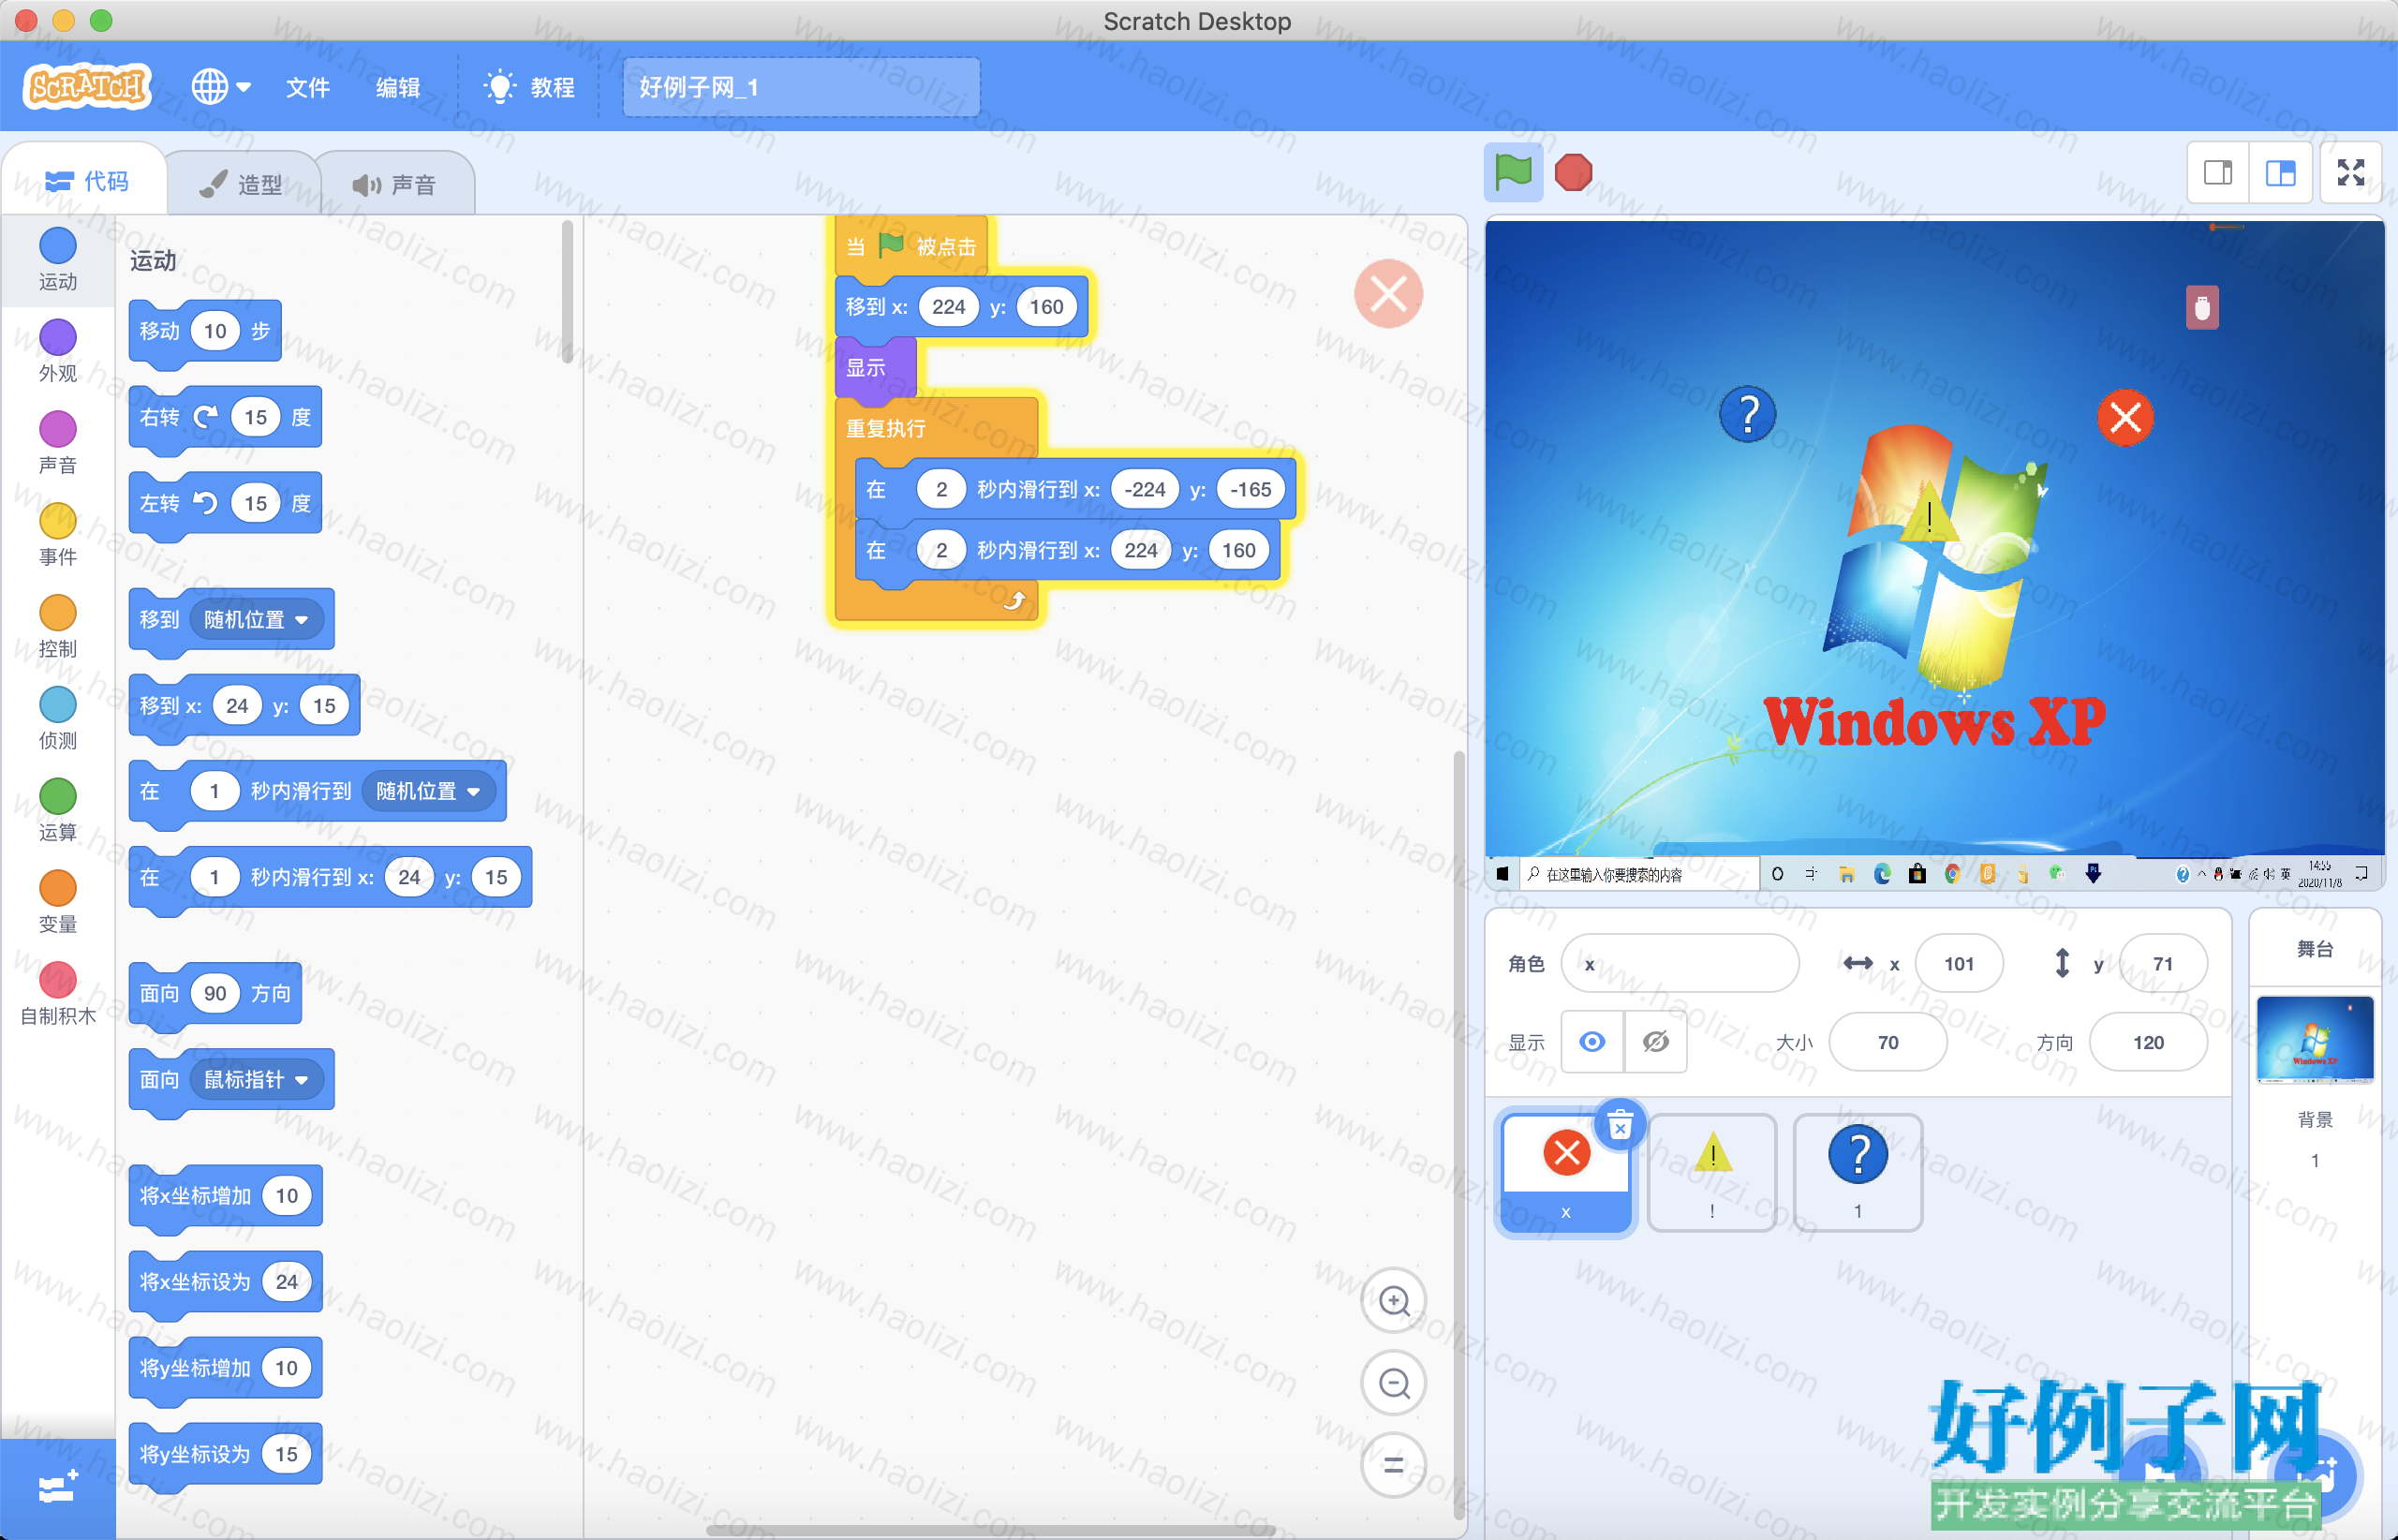This screenshot has height=1540, width=2398.
Task: Click the green flag to run
Action: [1513, 172]
